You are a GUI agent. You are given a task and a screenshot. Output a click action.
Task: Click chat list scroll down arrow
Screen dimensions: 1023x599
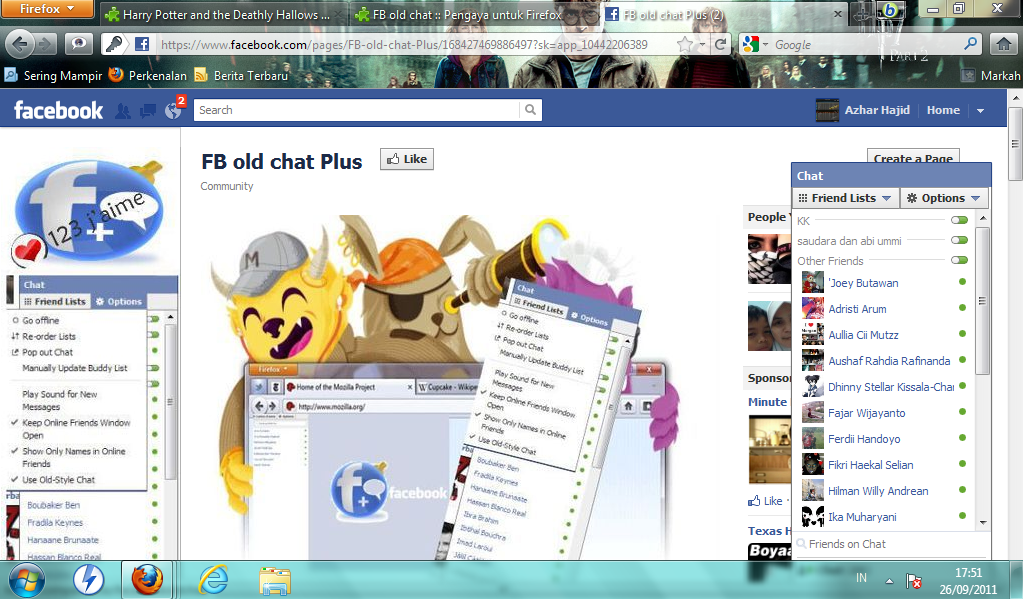click(983, 523)
